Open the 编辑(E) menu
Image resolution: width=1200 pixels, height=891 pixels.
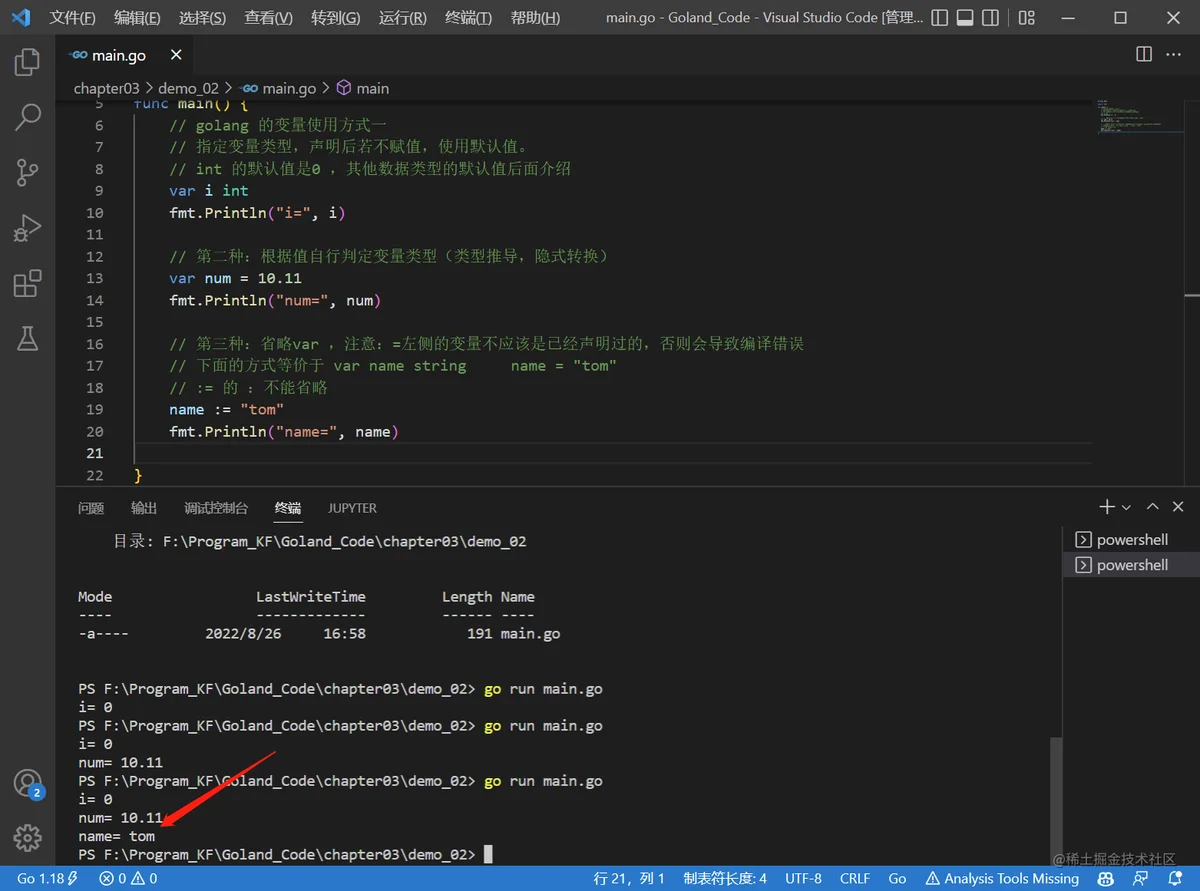(x=137, y=18)
